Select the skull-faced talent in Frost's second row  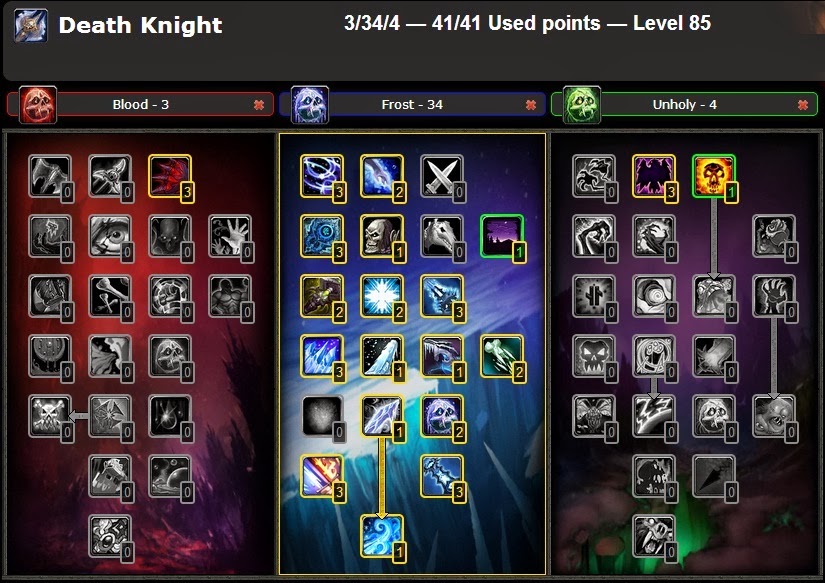pos(382,236)
